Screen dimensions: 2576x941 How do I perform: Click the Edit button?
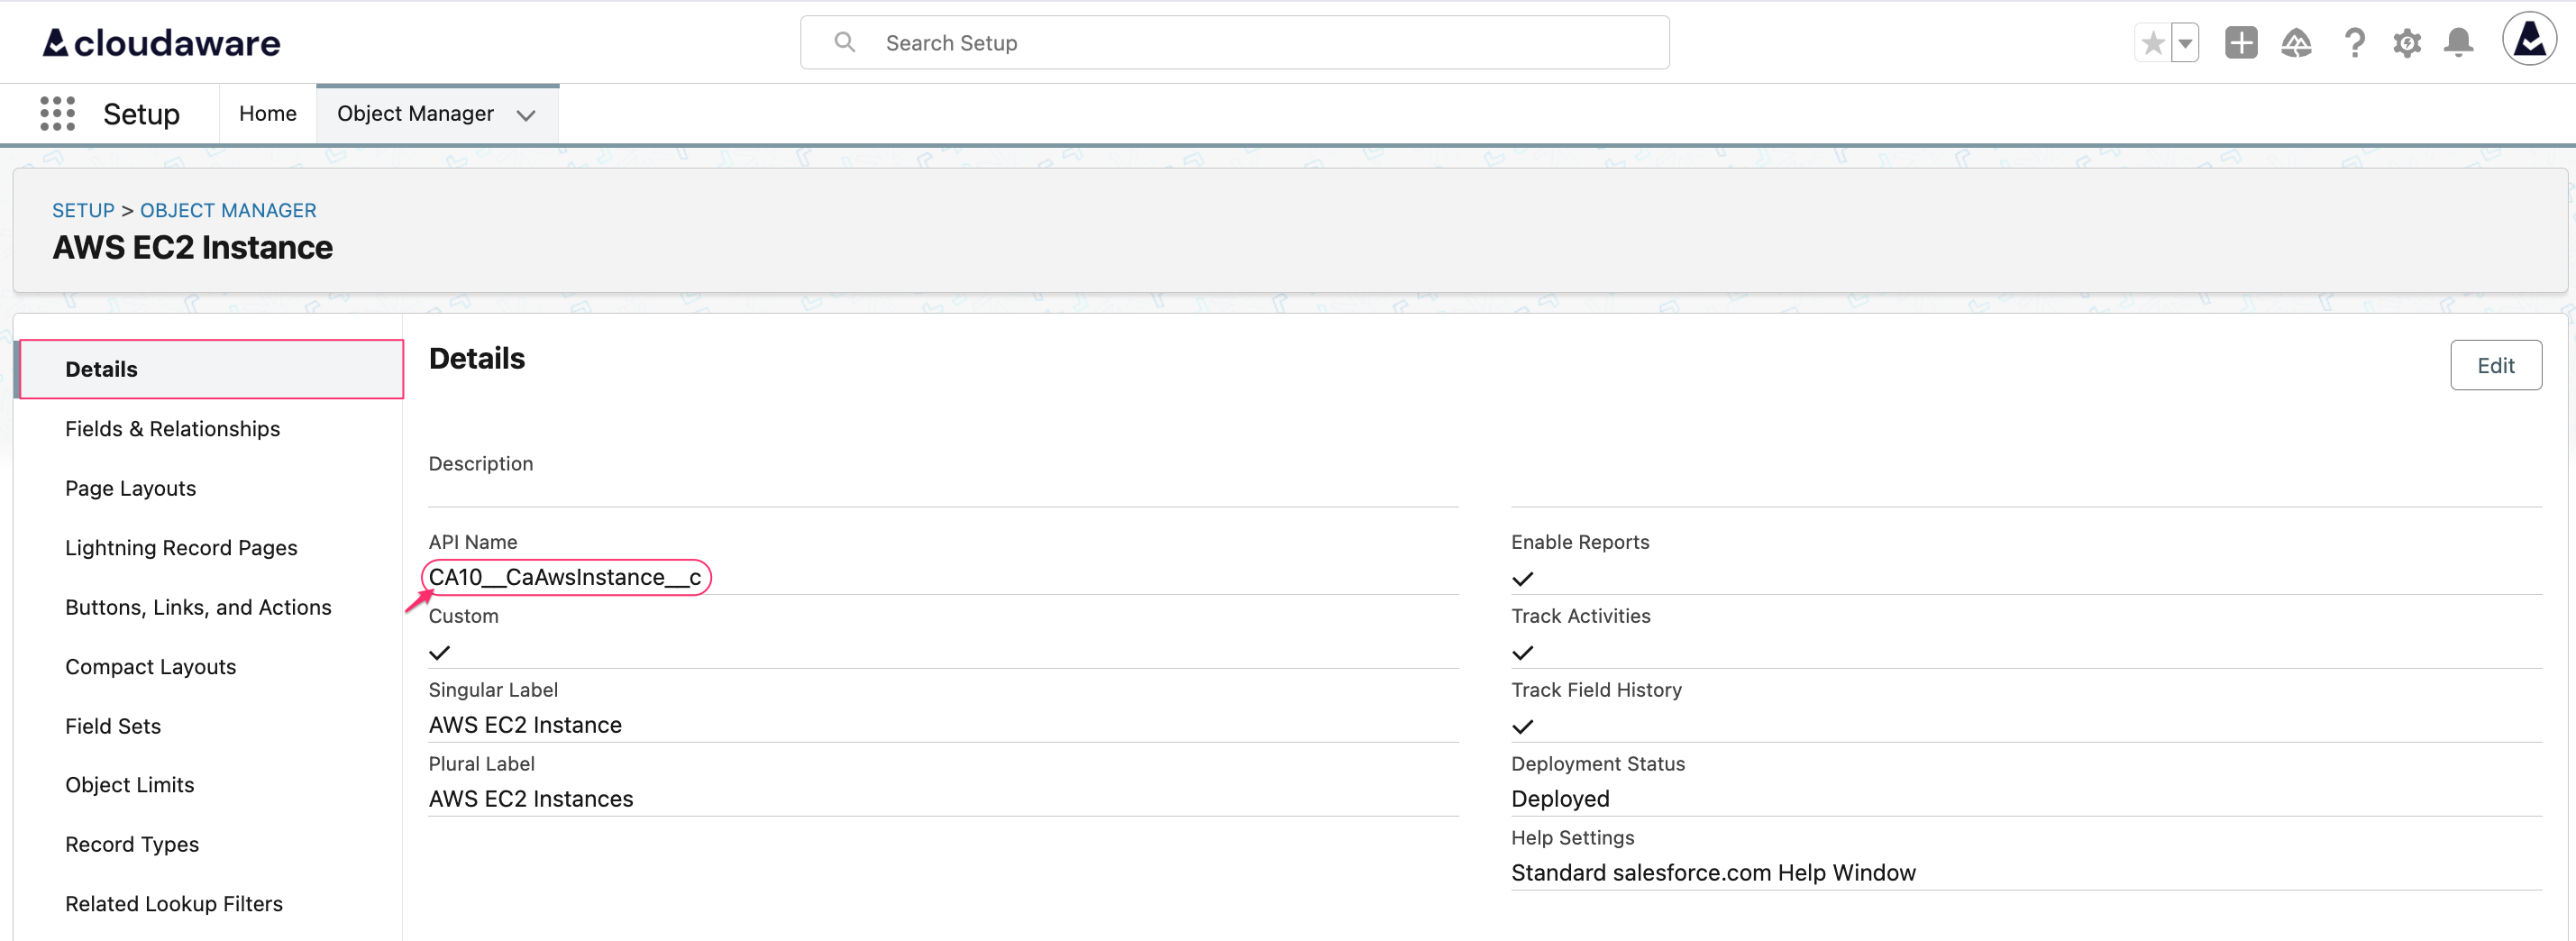2496,365
